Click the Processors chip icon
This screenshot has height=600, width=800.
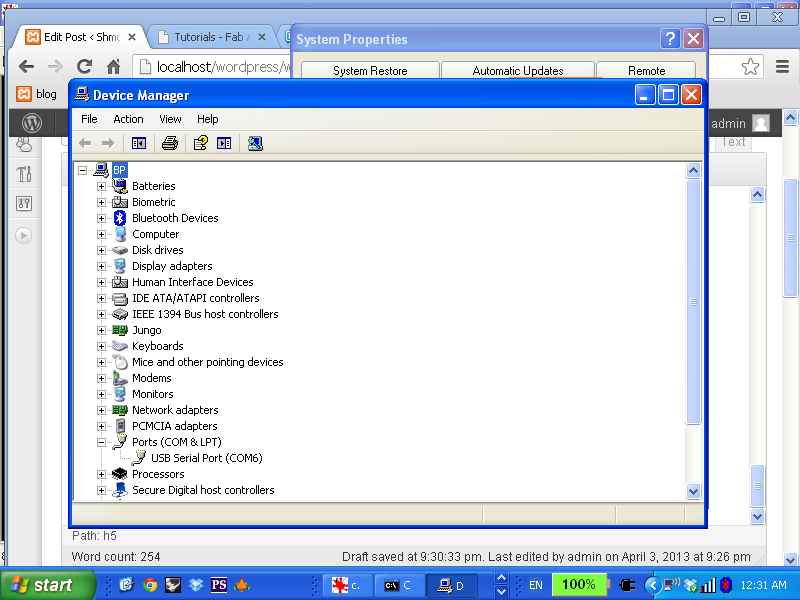tap(120, 474)
